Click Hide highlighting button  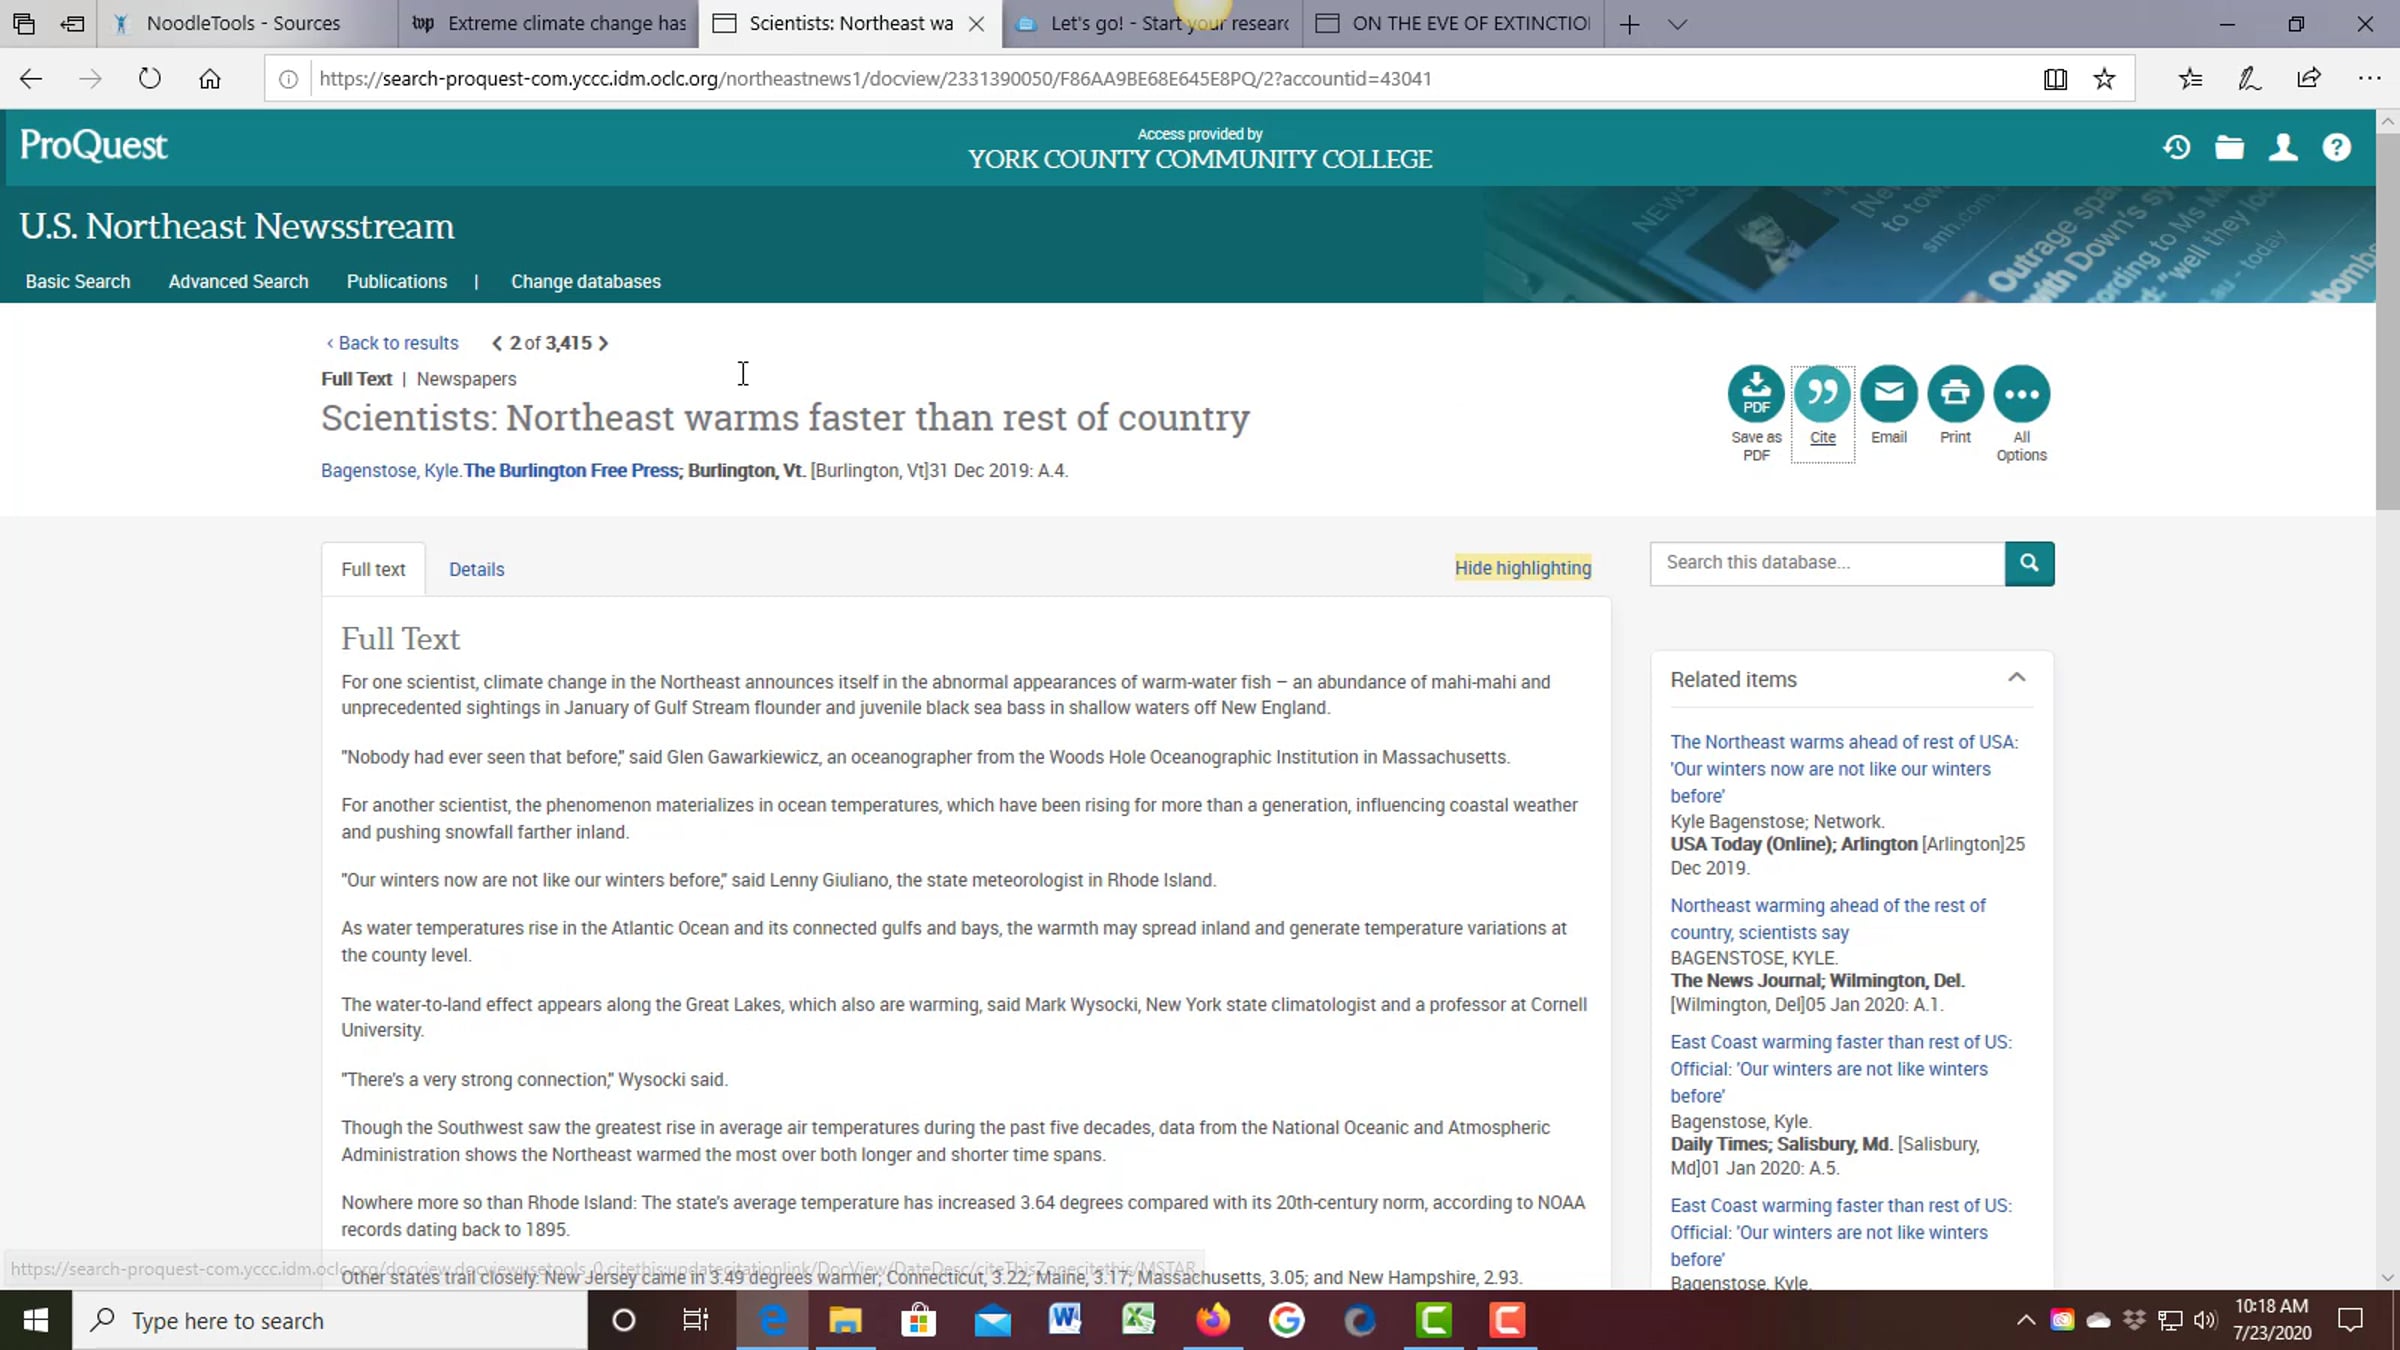click(1523, 568)
